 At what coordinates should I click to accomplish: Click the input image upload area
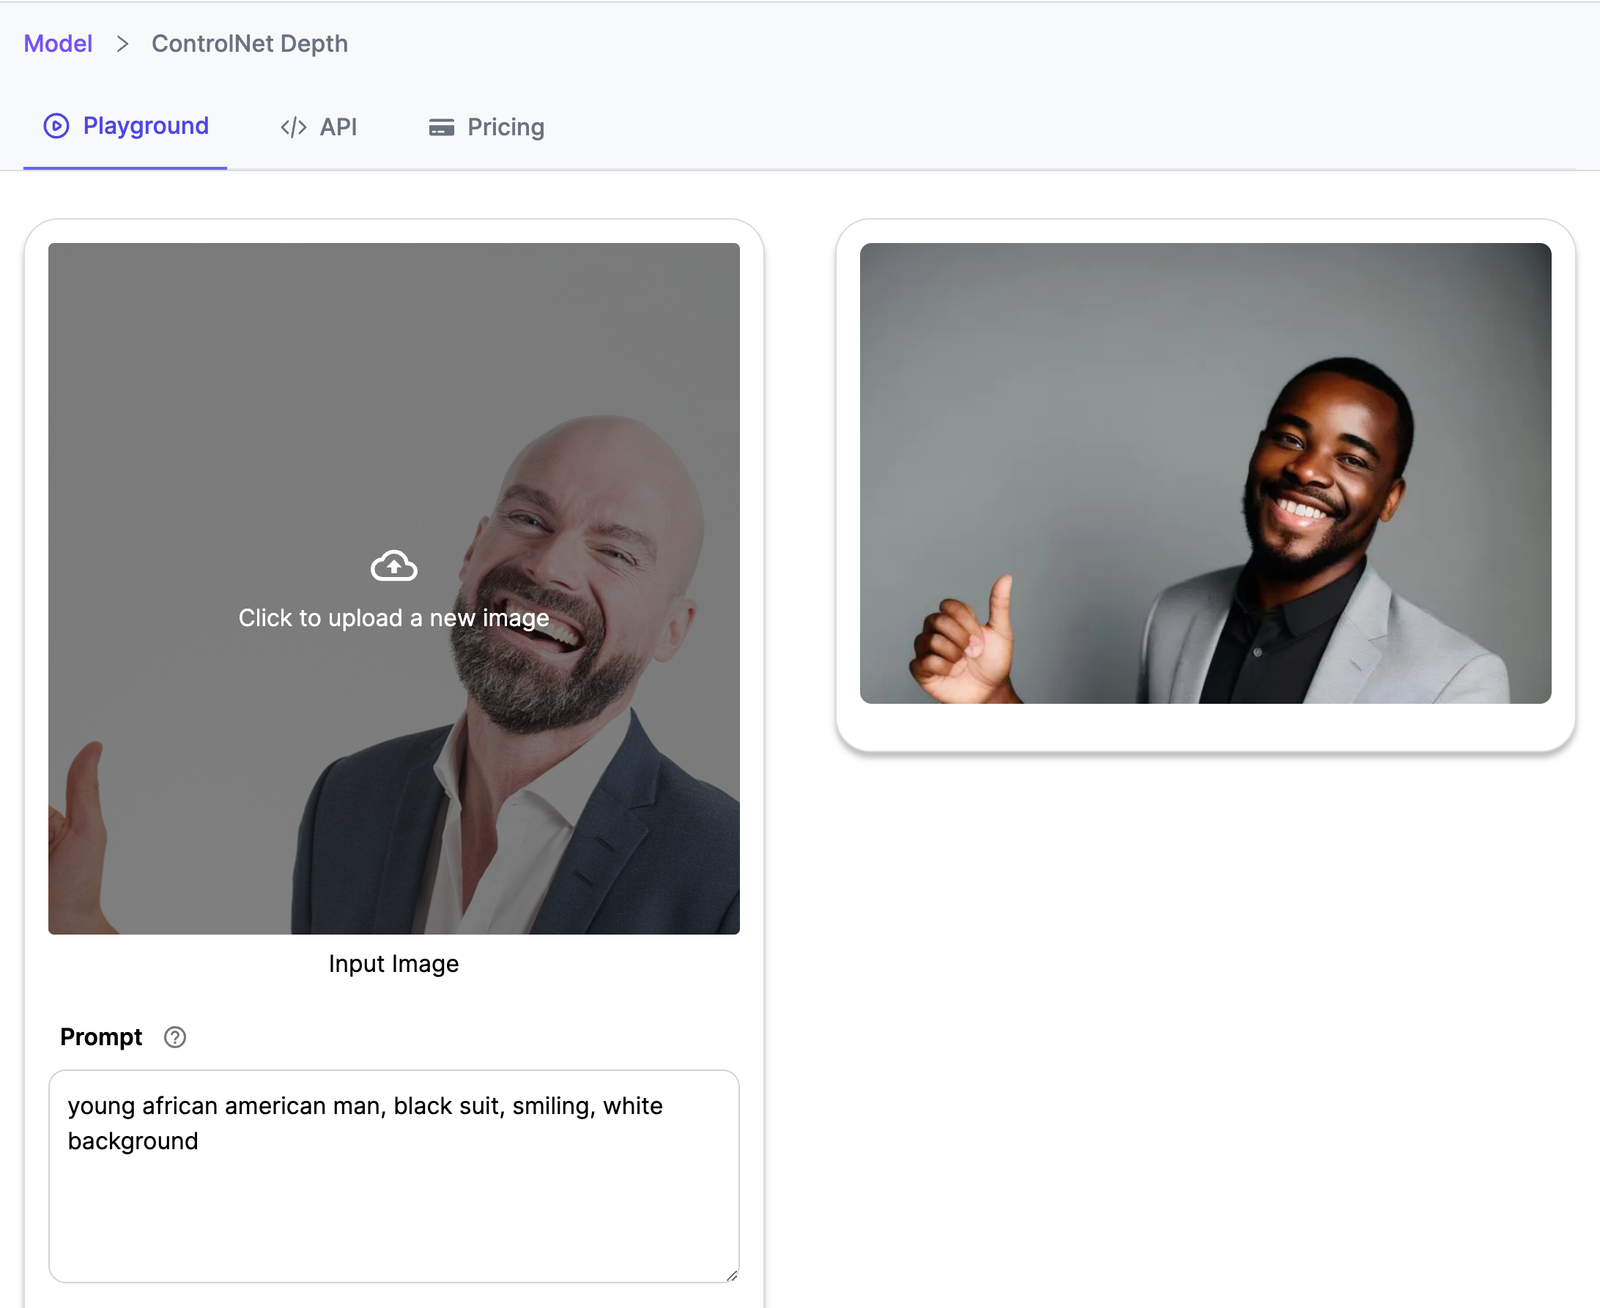pos(394,760)
